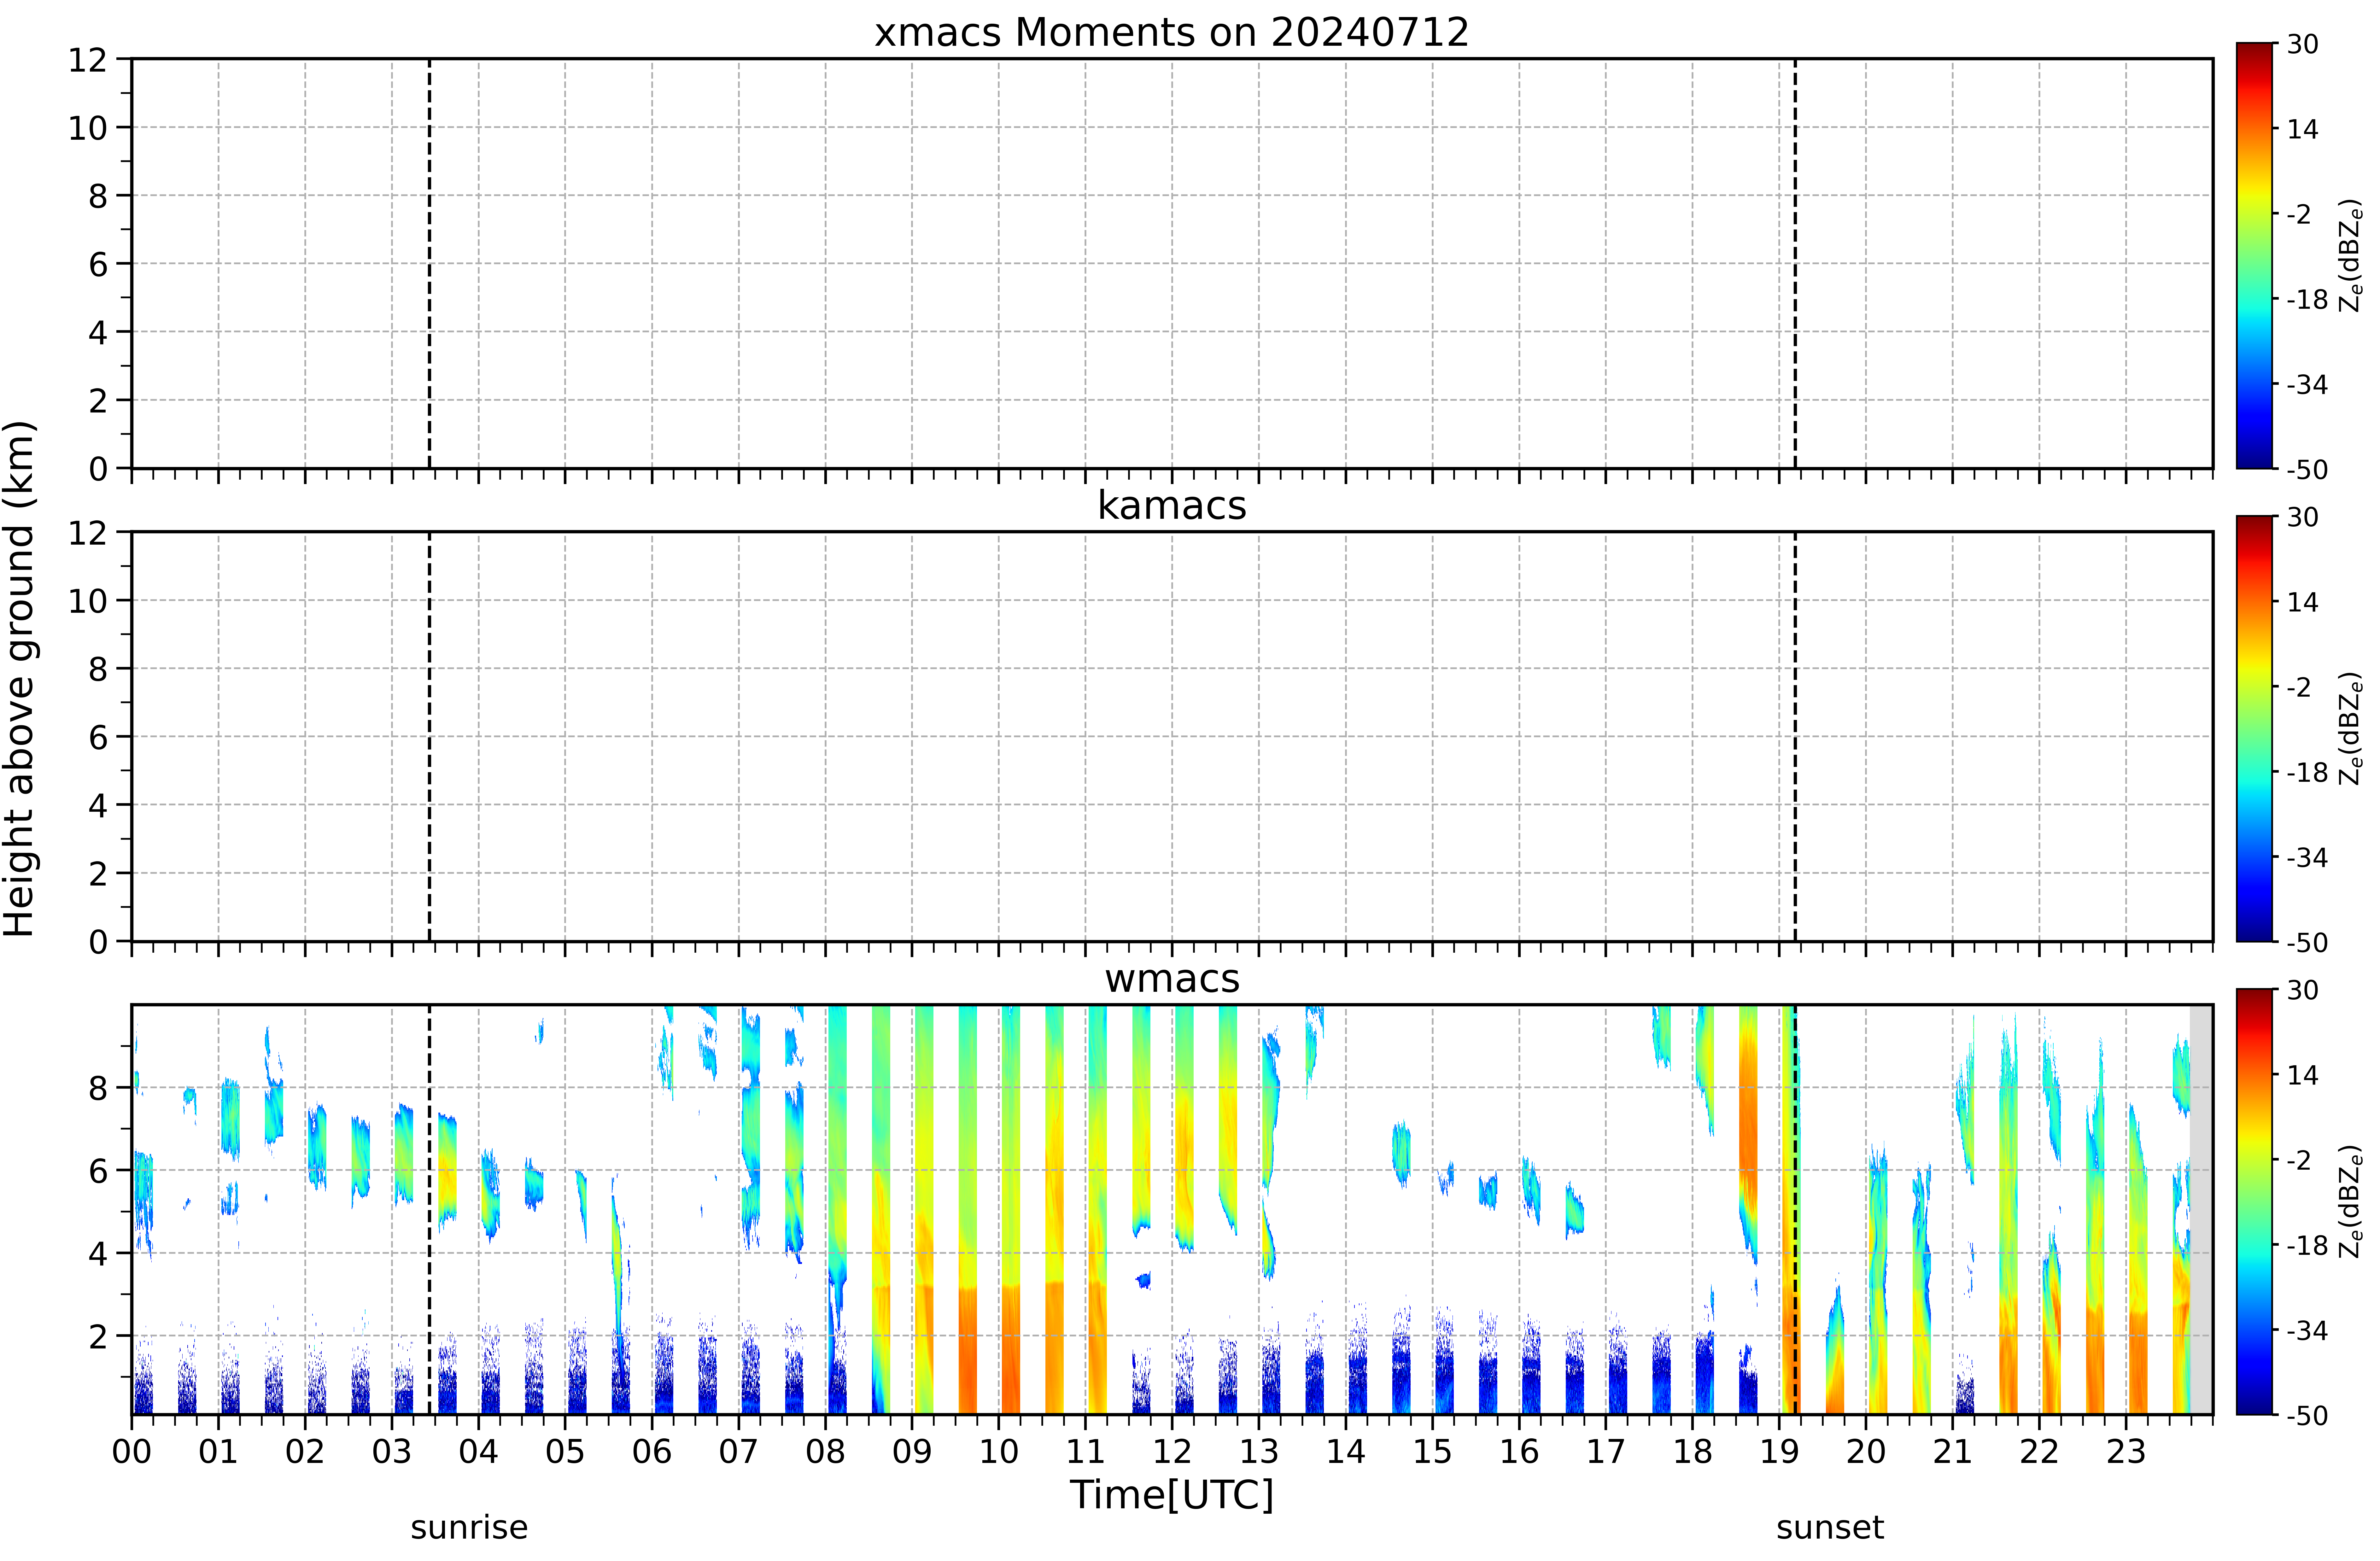Click the sunset dashed line in kamacs panel
Image resolution: width=2380 pixels, height=1561 pixels.
point(1795,736)
